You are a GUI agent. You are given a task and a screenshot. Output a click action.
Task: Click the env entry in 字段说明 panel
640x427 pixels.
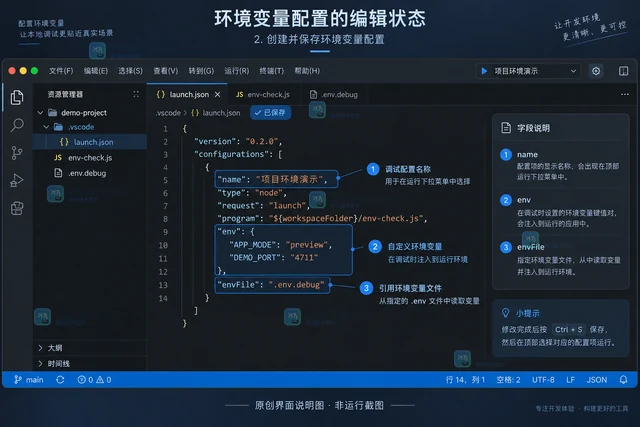[x=560, y=211]
